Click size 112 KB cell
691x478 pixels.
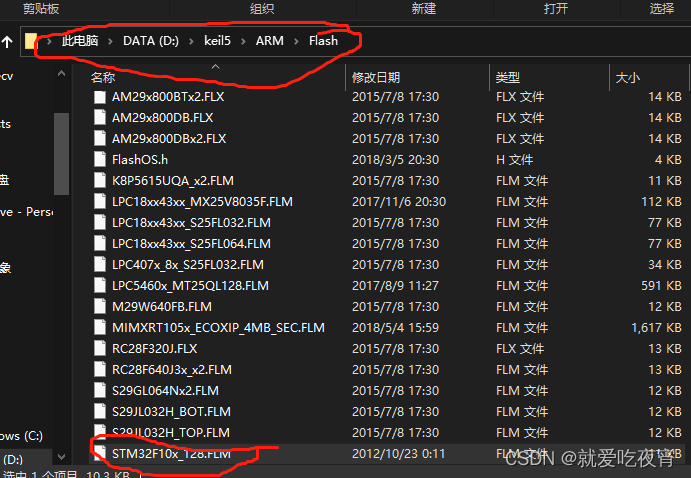(661, 202)
